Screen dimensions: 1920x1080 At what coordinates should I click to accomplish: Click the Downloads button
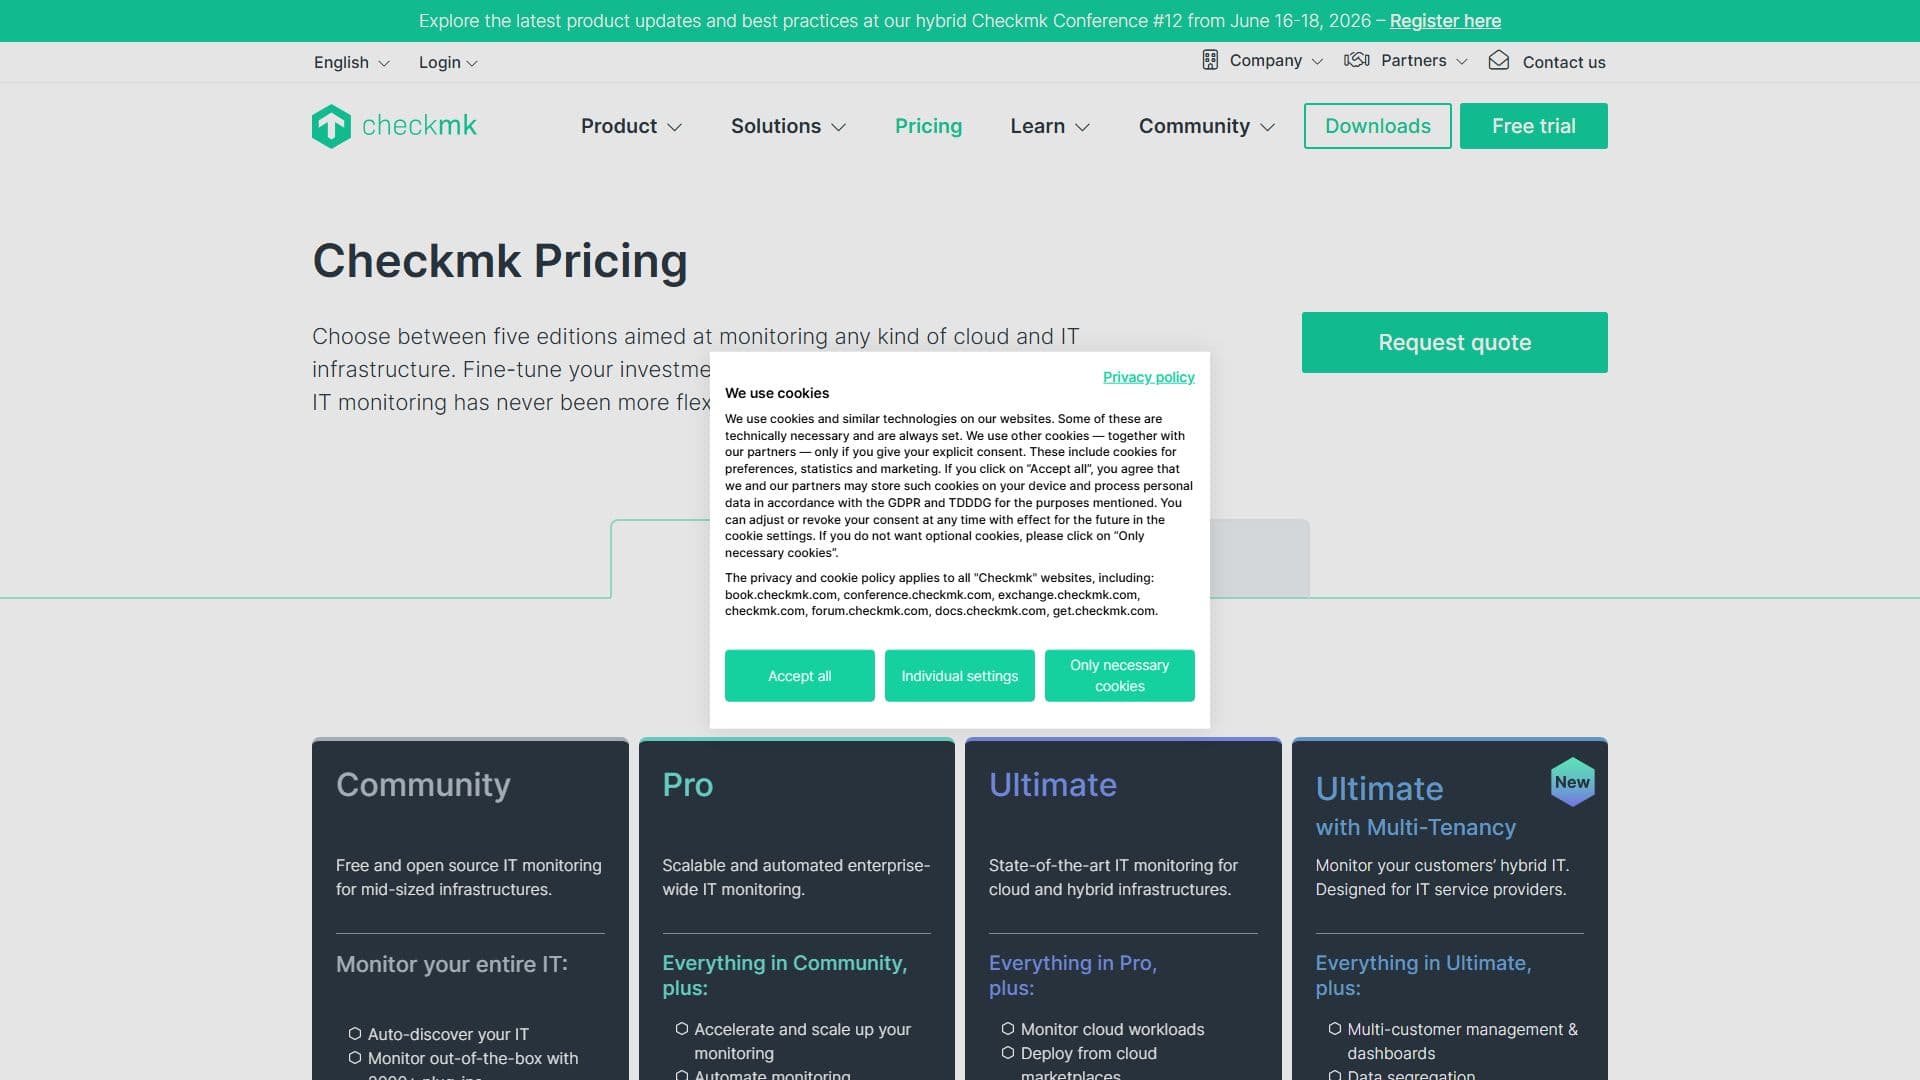click(x=1377, y=126)
